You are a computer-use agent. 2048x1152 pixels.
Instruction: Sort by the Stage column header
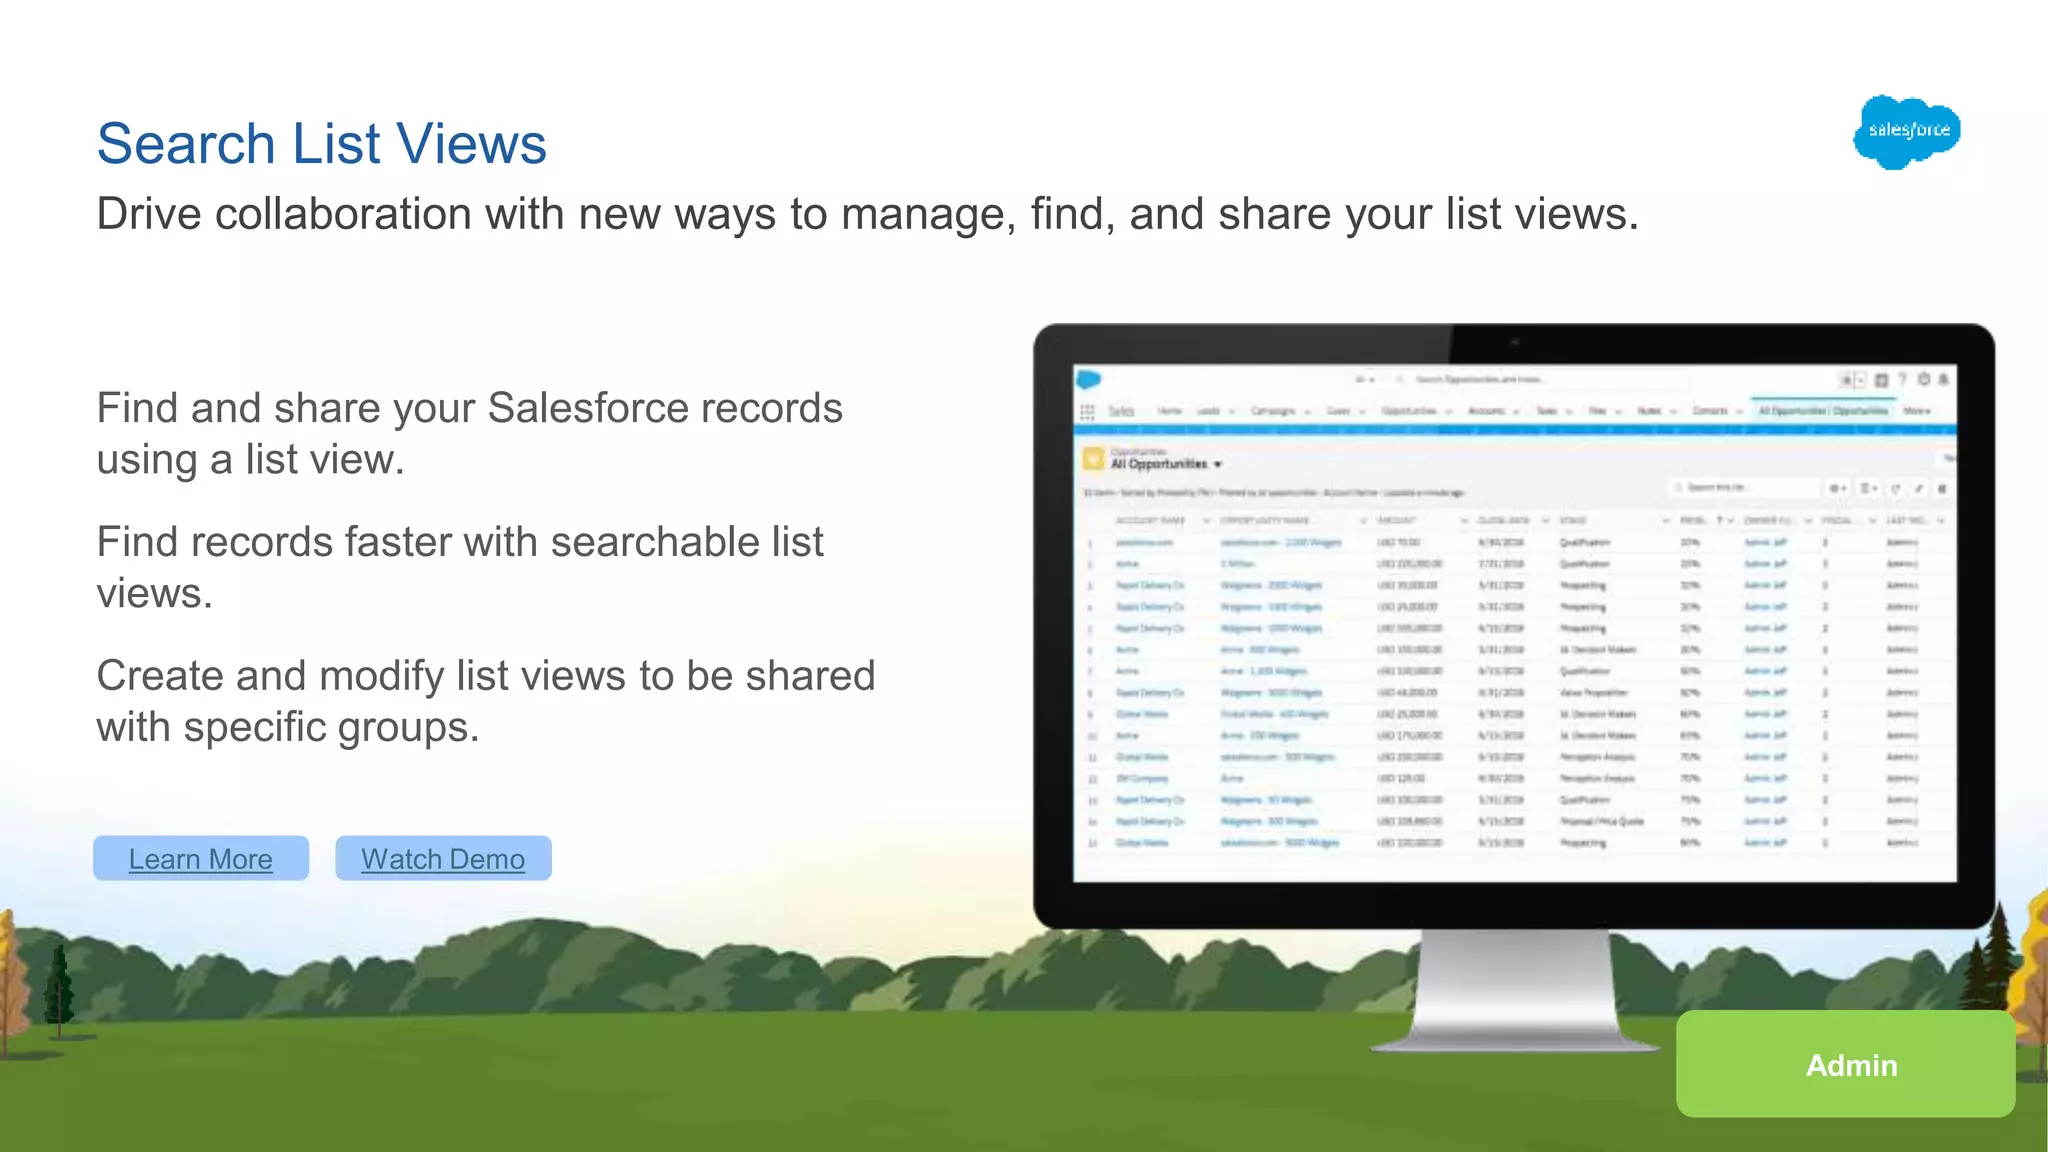point(1573,521)
